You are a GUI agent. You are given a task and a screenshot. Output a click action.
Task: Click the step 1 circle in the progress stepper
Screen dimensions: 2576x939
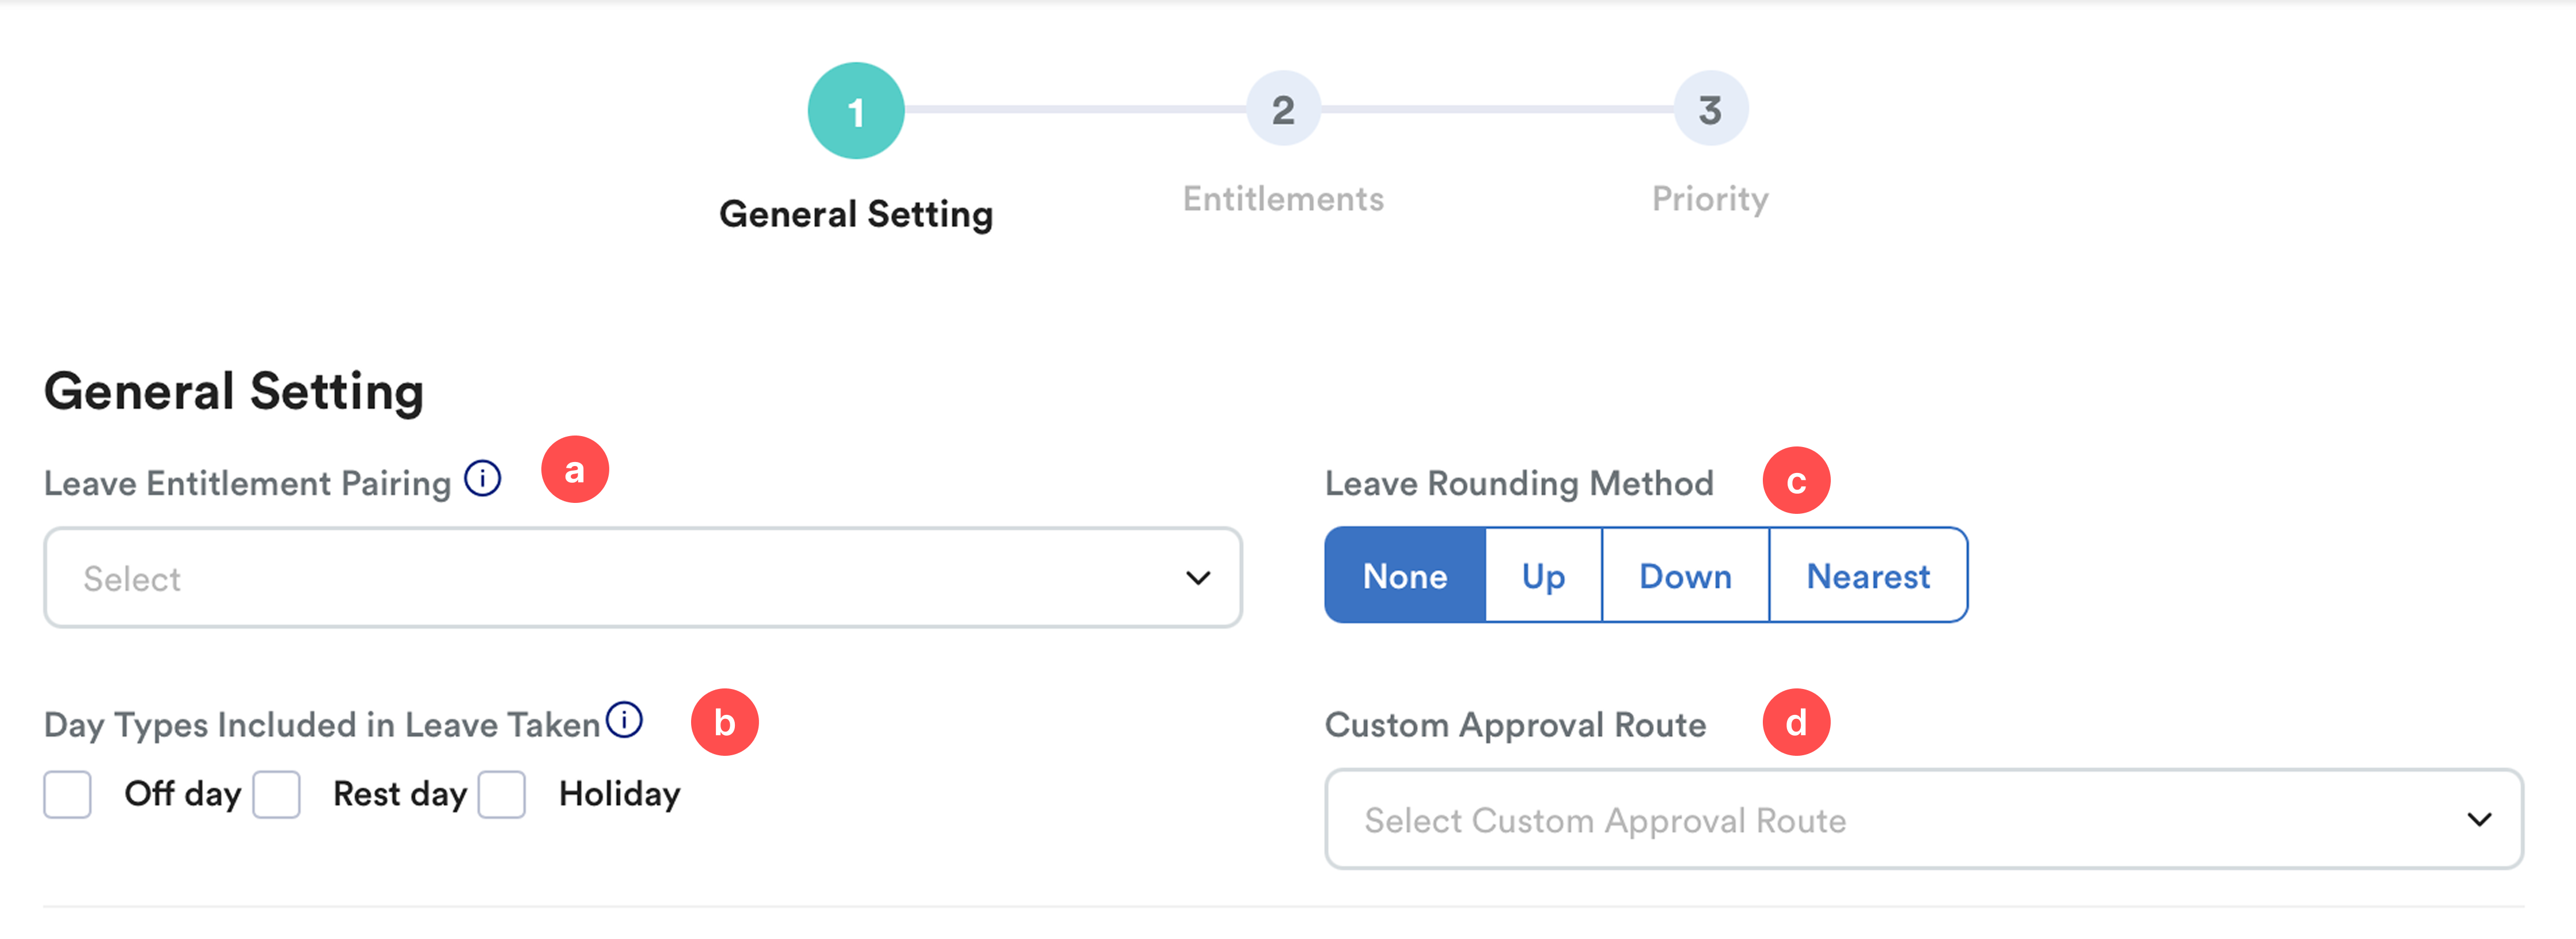point(856,111)
